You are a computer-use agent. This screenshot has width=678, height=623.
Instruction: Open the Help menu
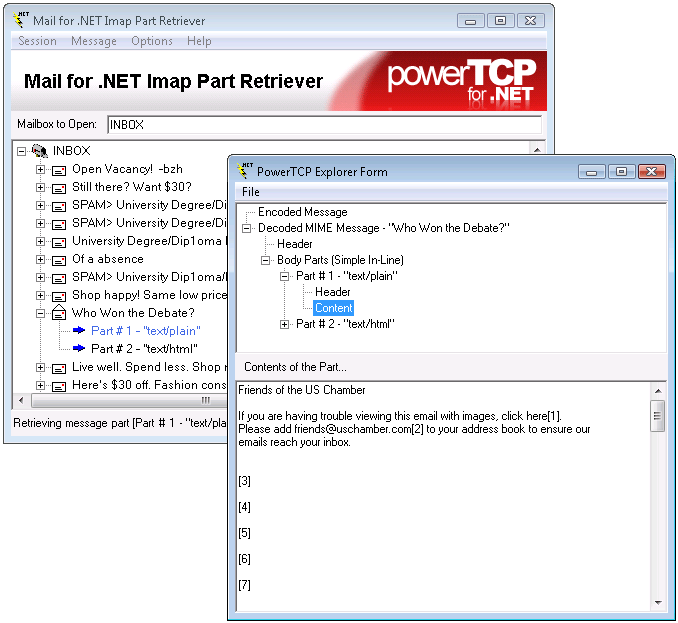pyautogui.click(x=199, y=41)
